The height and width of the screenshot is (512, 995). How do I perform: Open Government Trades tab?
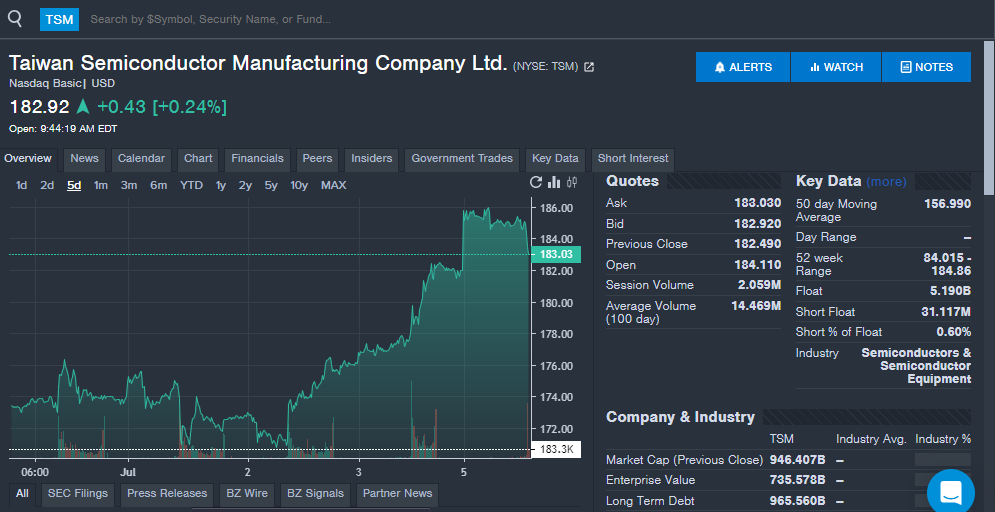tap(462, 159)
